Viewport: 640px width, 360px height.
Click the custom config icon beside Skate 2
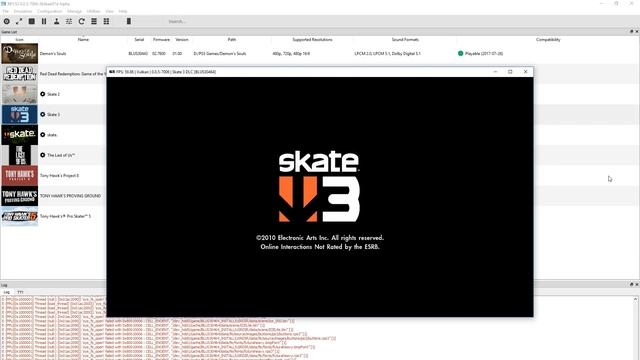click(42, 94)
